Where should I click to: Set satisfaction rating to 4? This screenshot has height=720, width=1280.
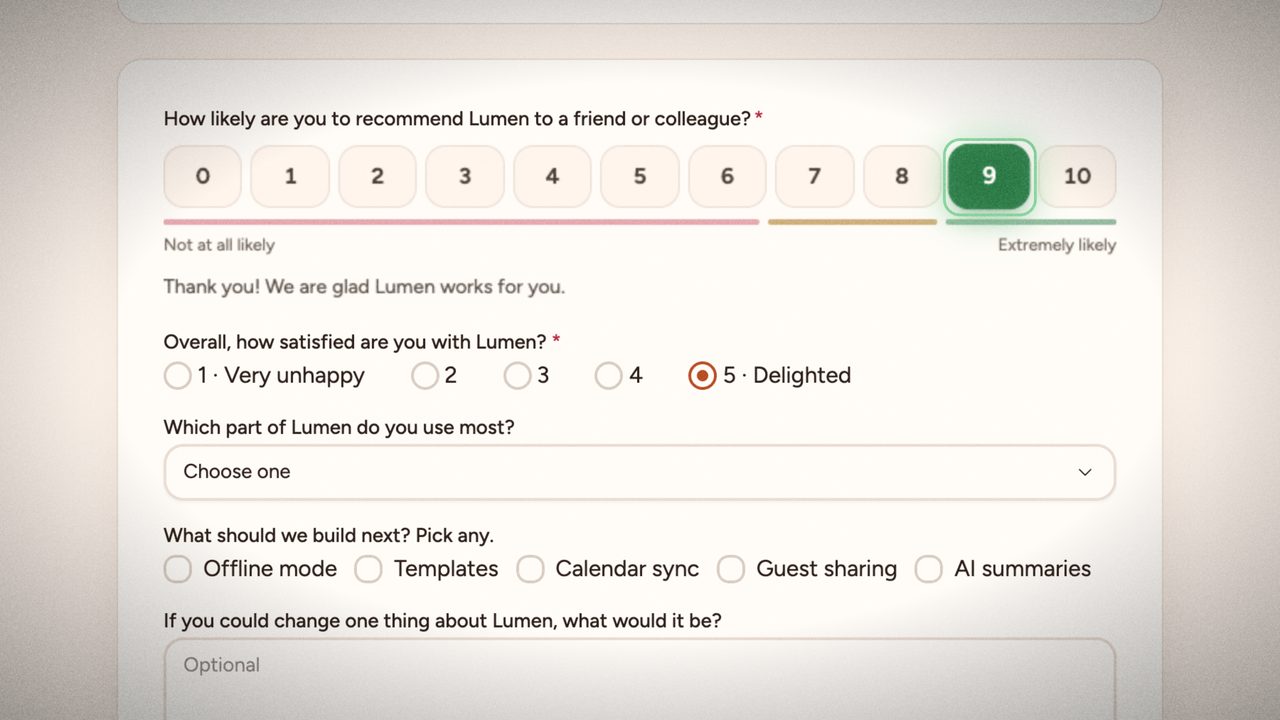tap(608, 376)
